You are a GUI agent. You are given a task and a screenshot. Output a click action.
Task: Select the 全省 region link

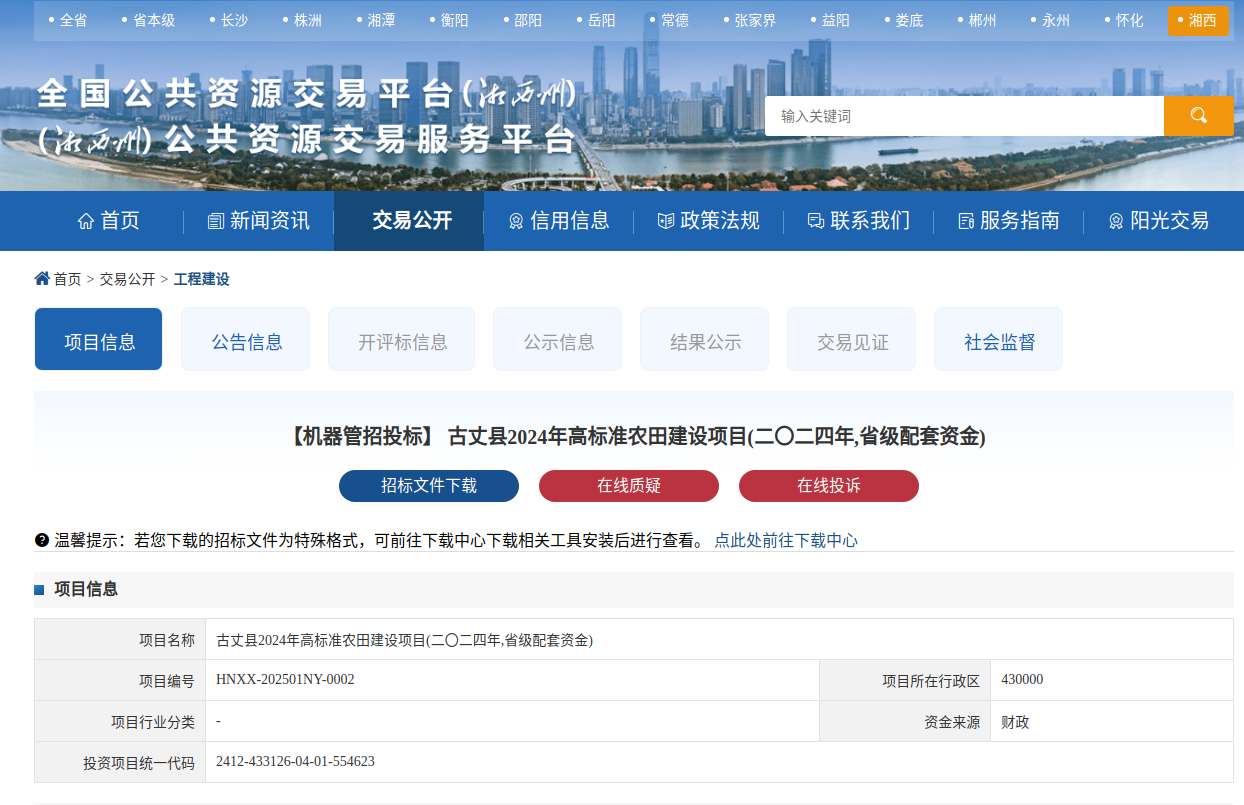click(x=73, y=20)
